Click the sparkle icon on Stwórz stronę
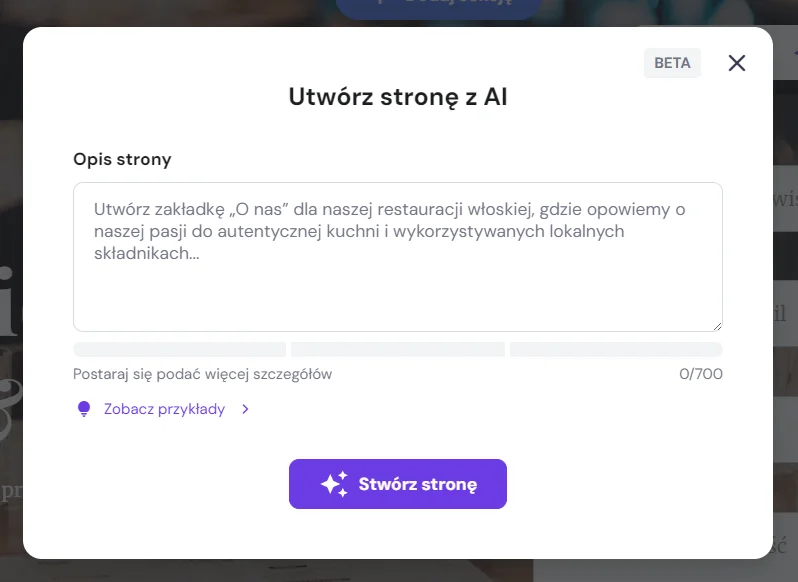The image size is (798, 582). (x=334, y=484)
